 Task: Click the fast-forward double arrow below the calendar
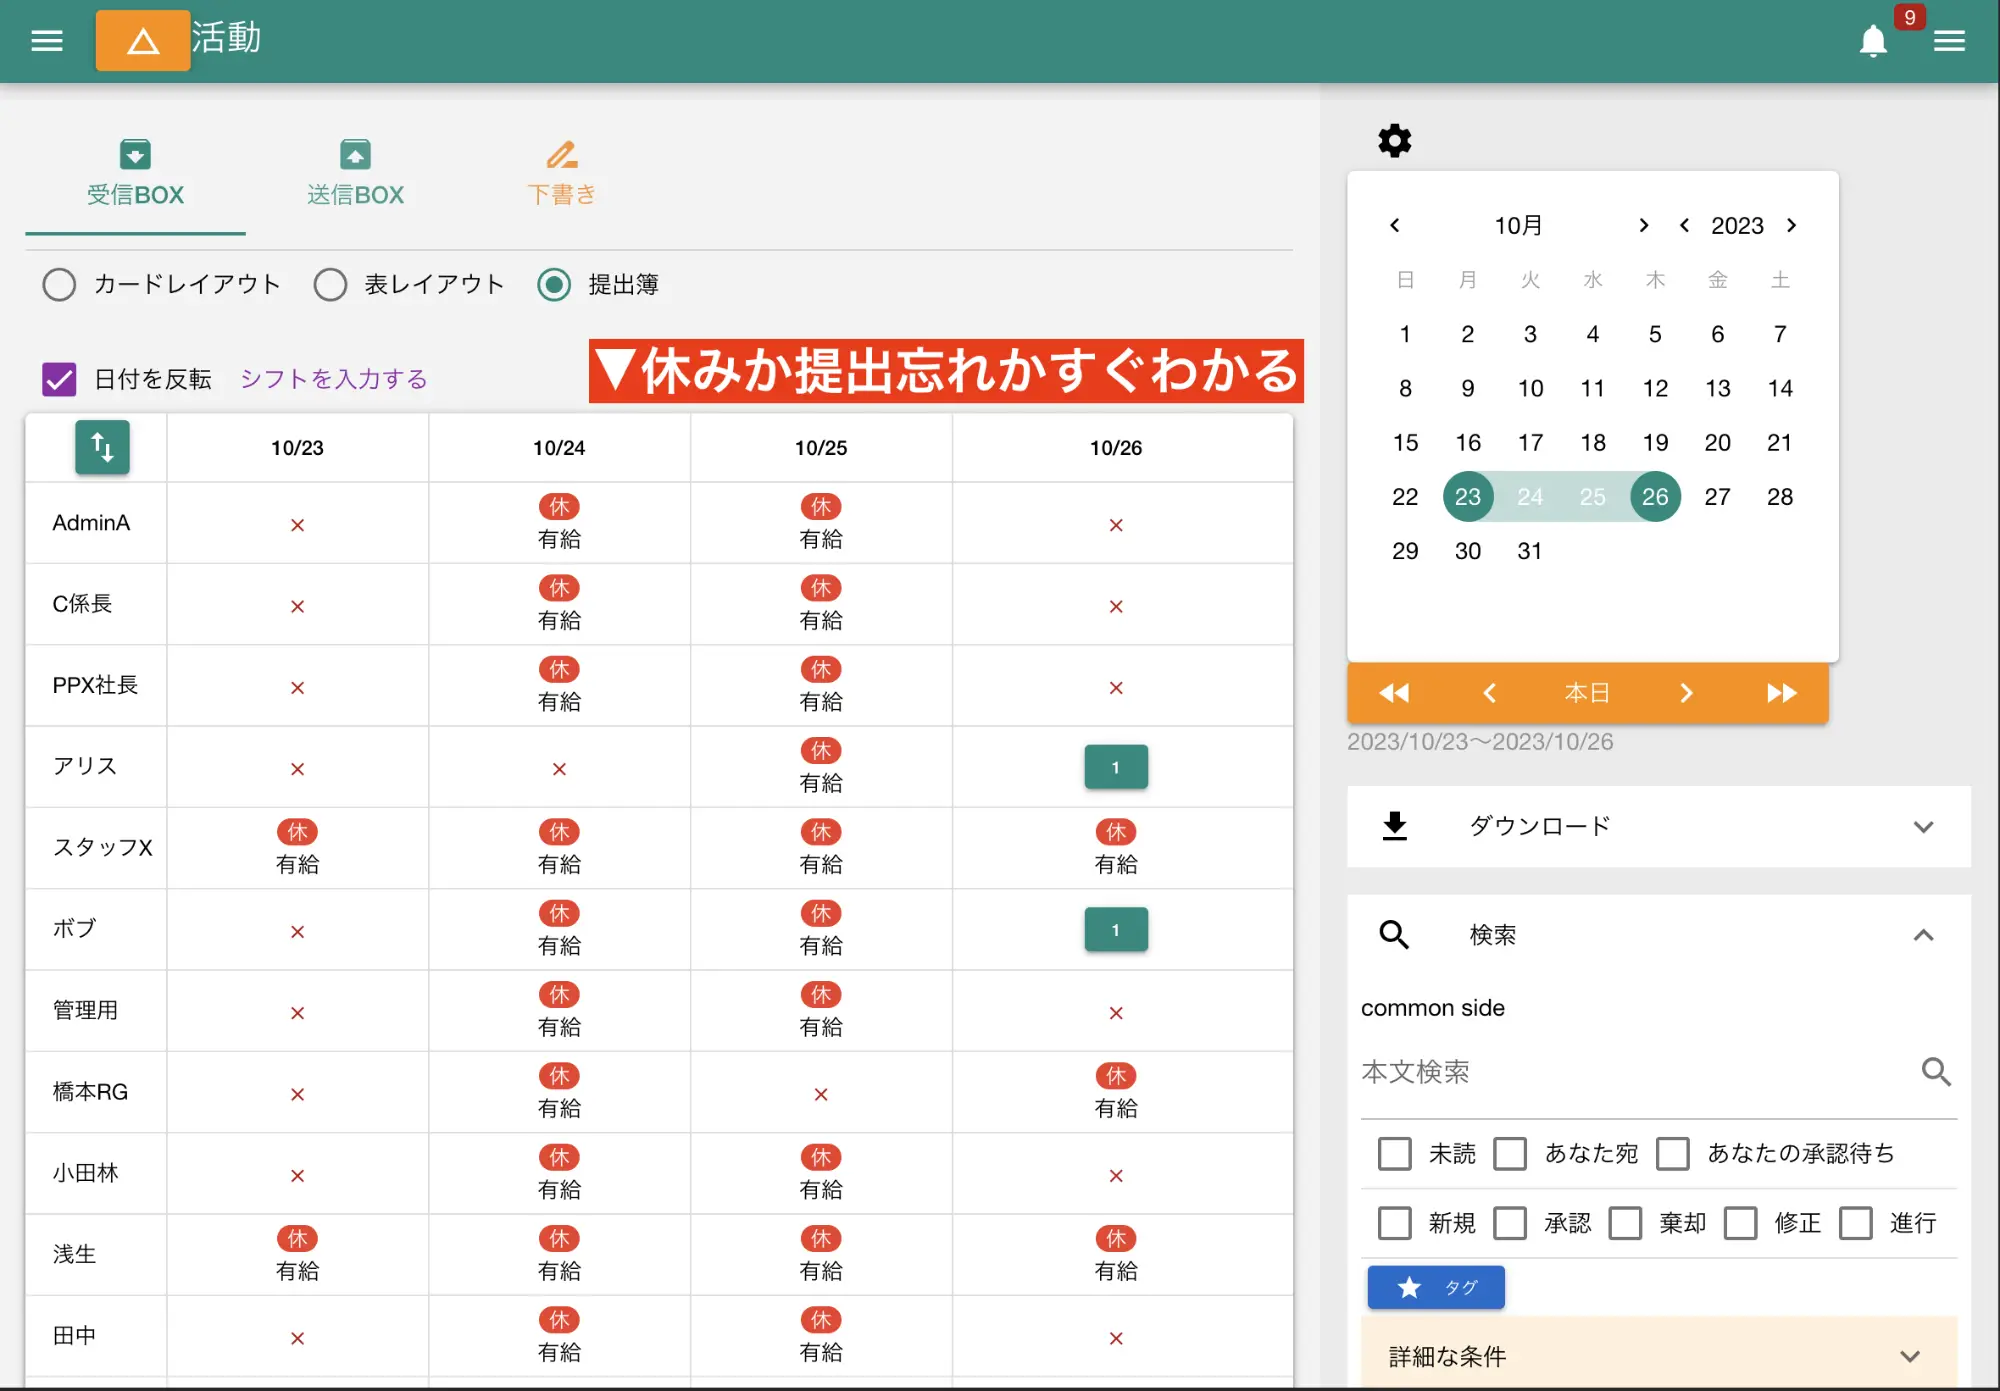click(1781, 692)
